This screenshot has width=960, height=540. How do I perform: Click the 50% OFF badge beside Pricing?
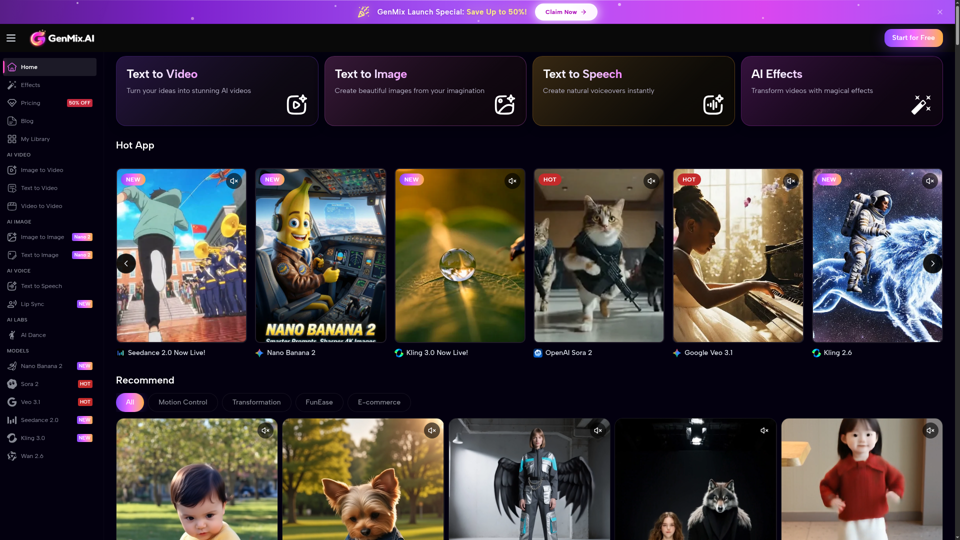80,103
